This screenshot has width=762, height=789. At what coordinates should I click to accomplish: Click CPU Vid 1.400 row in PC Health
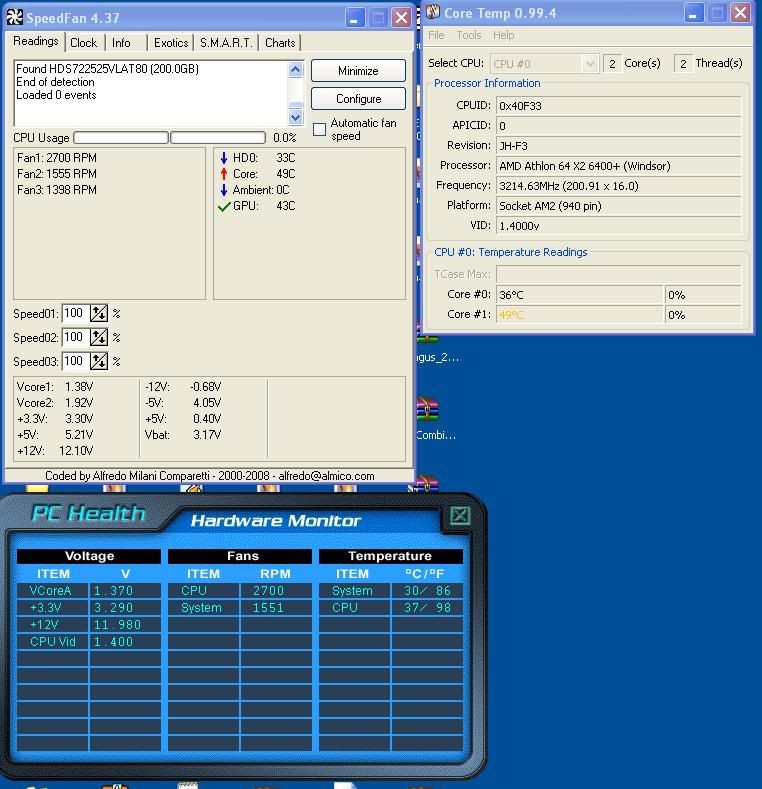coord(89,642)
